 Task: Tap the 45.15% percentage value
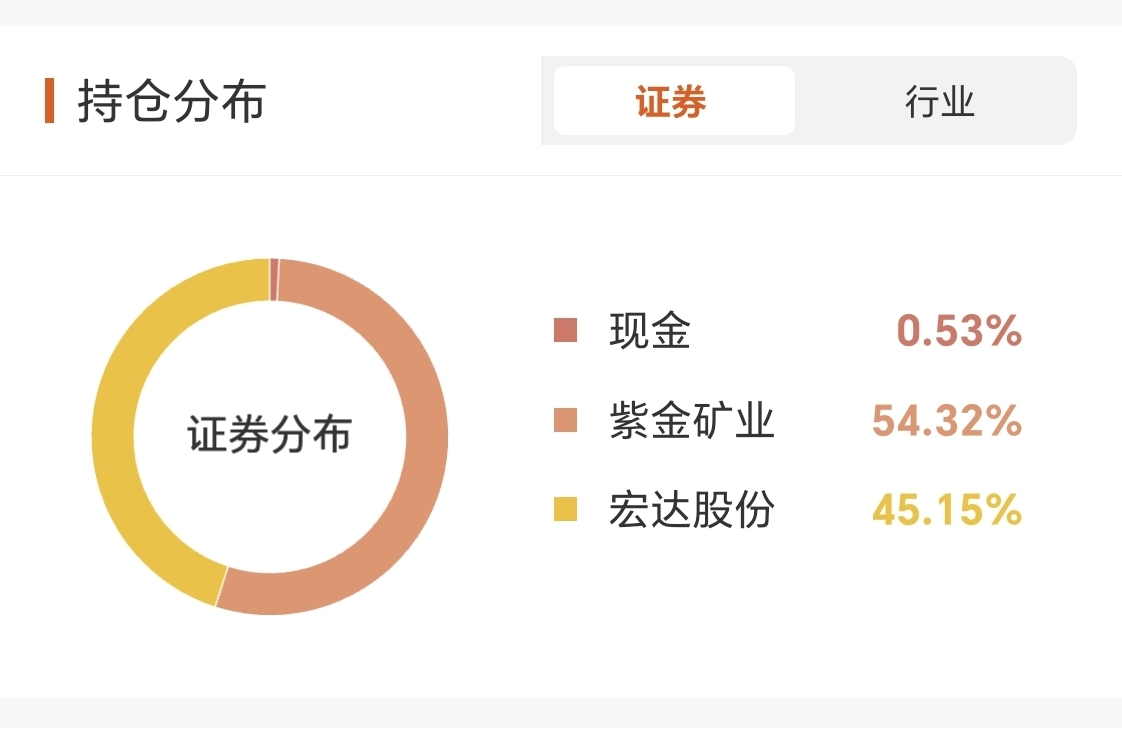coord(946,510)
